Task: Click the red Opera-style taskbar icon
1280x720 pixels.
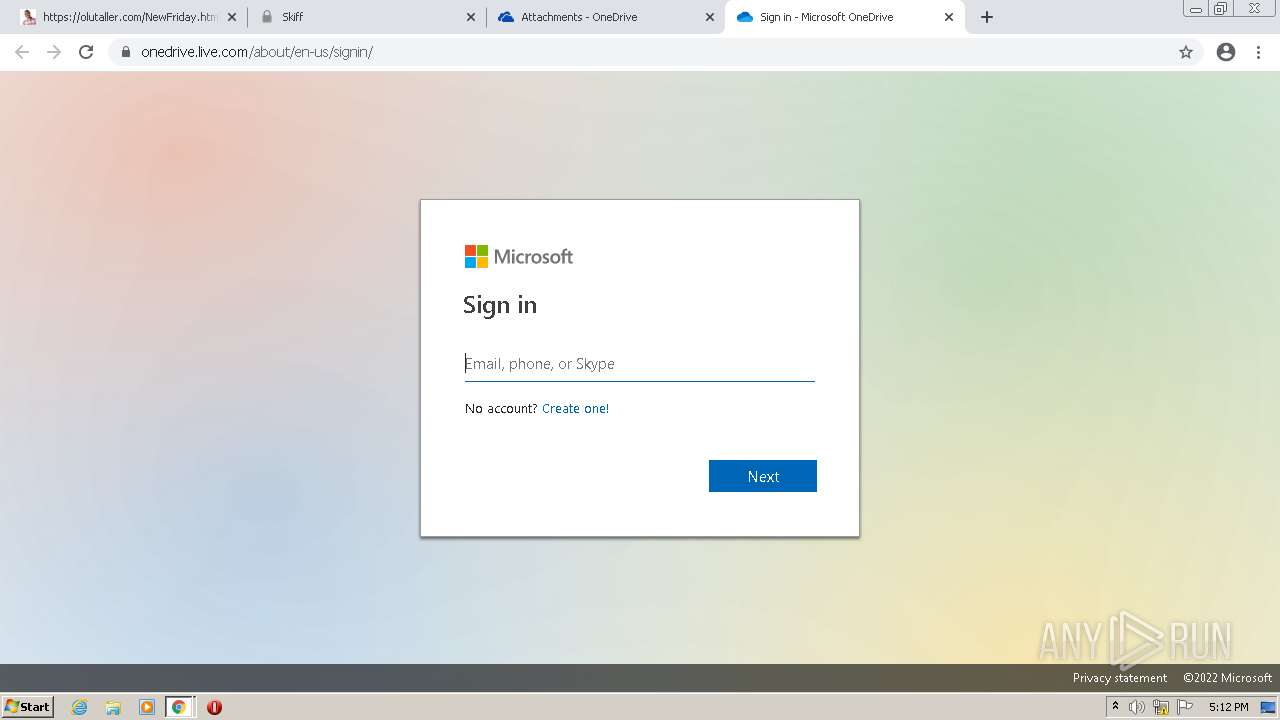Action: pos(214,707)
